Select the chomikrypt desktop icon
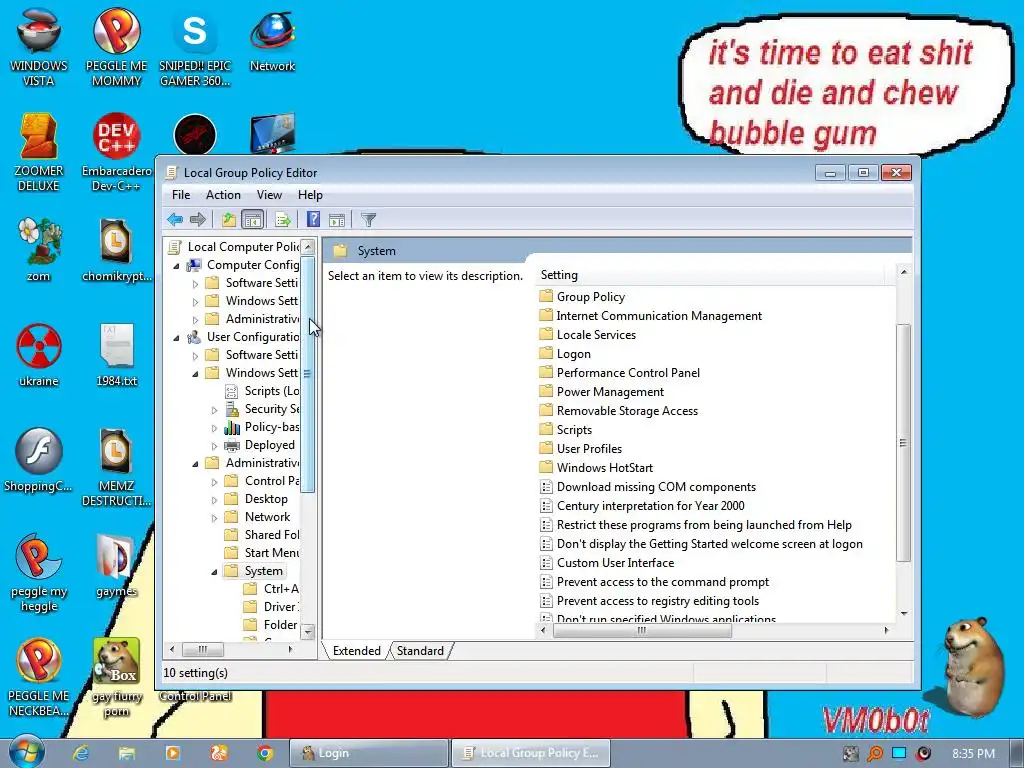 click(x=116, y=249)
